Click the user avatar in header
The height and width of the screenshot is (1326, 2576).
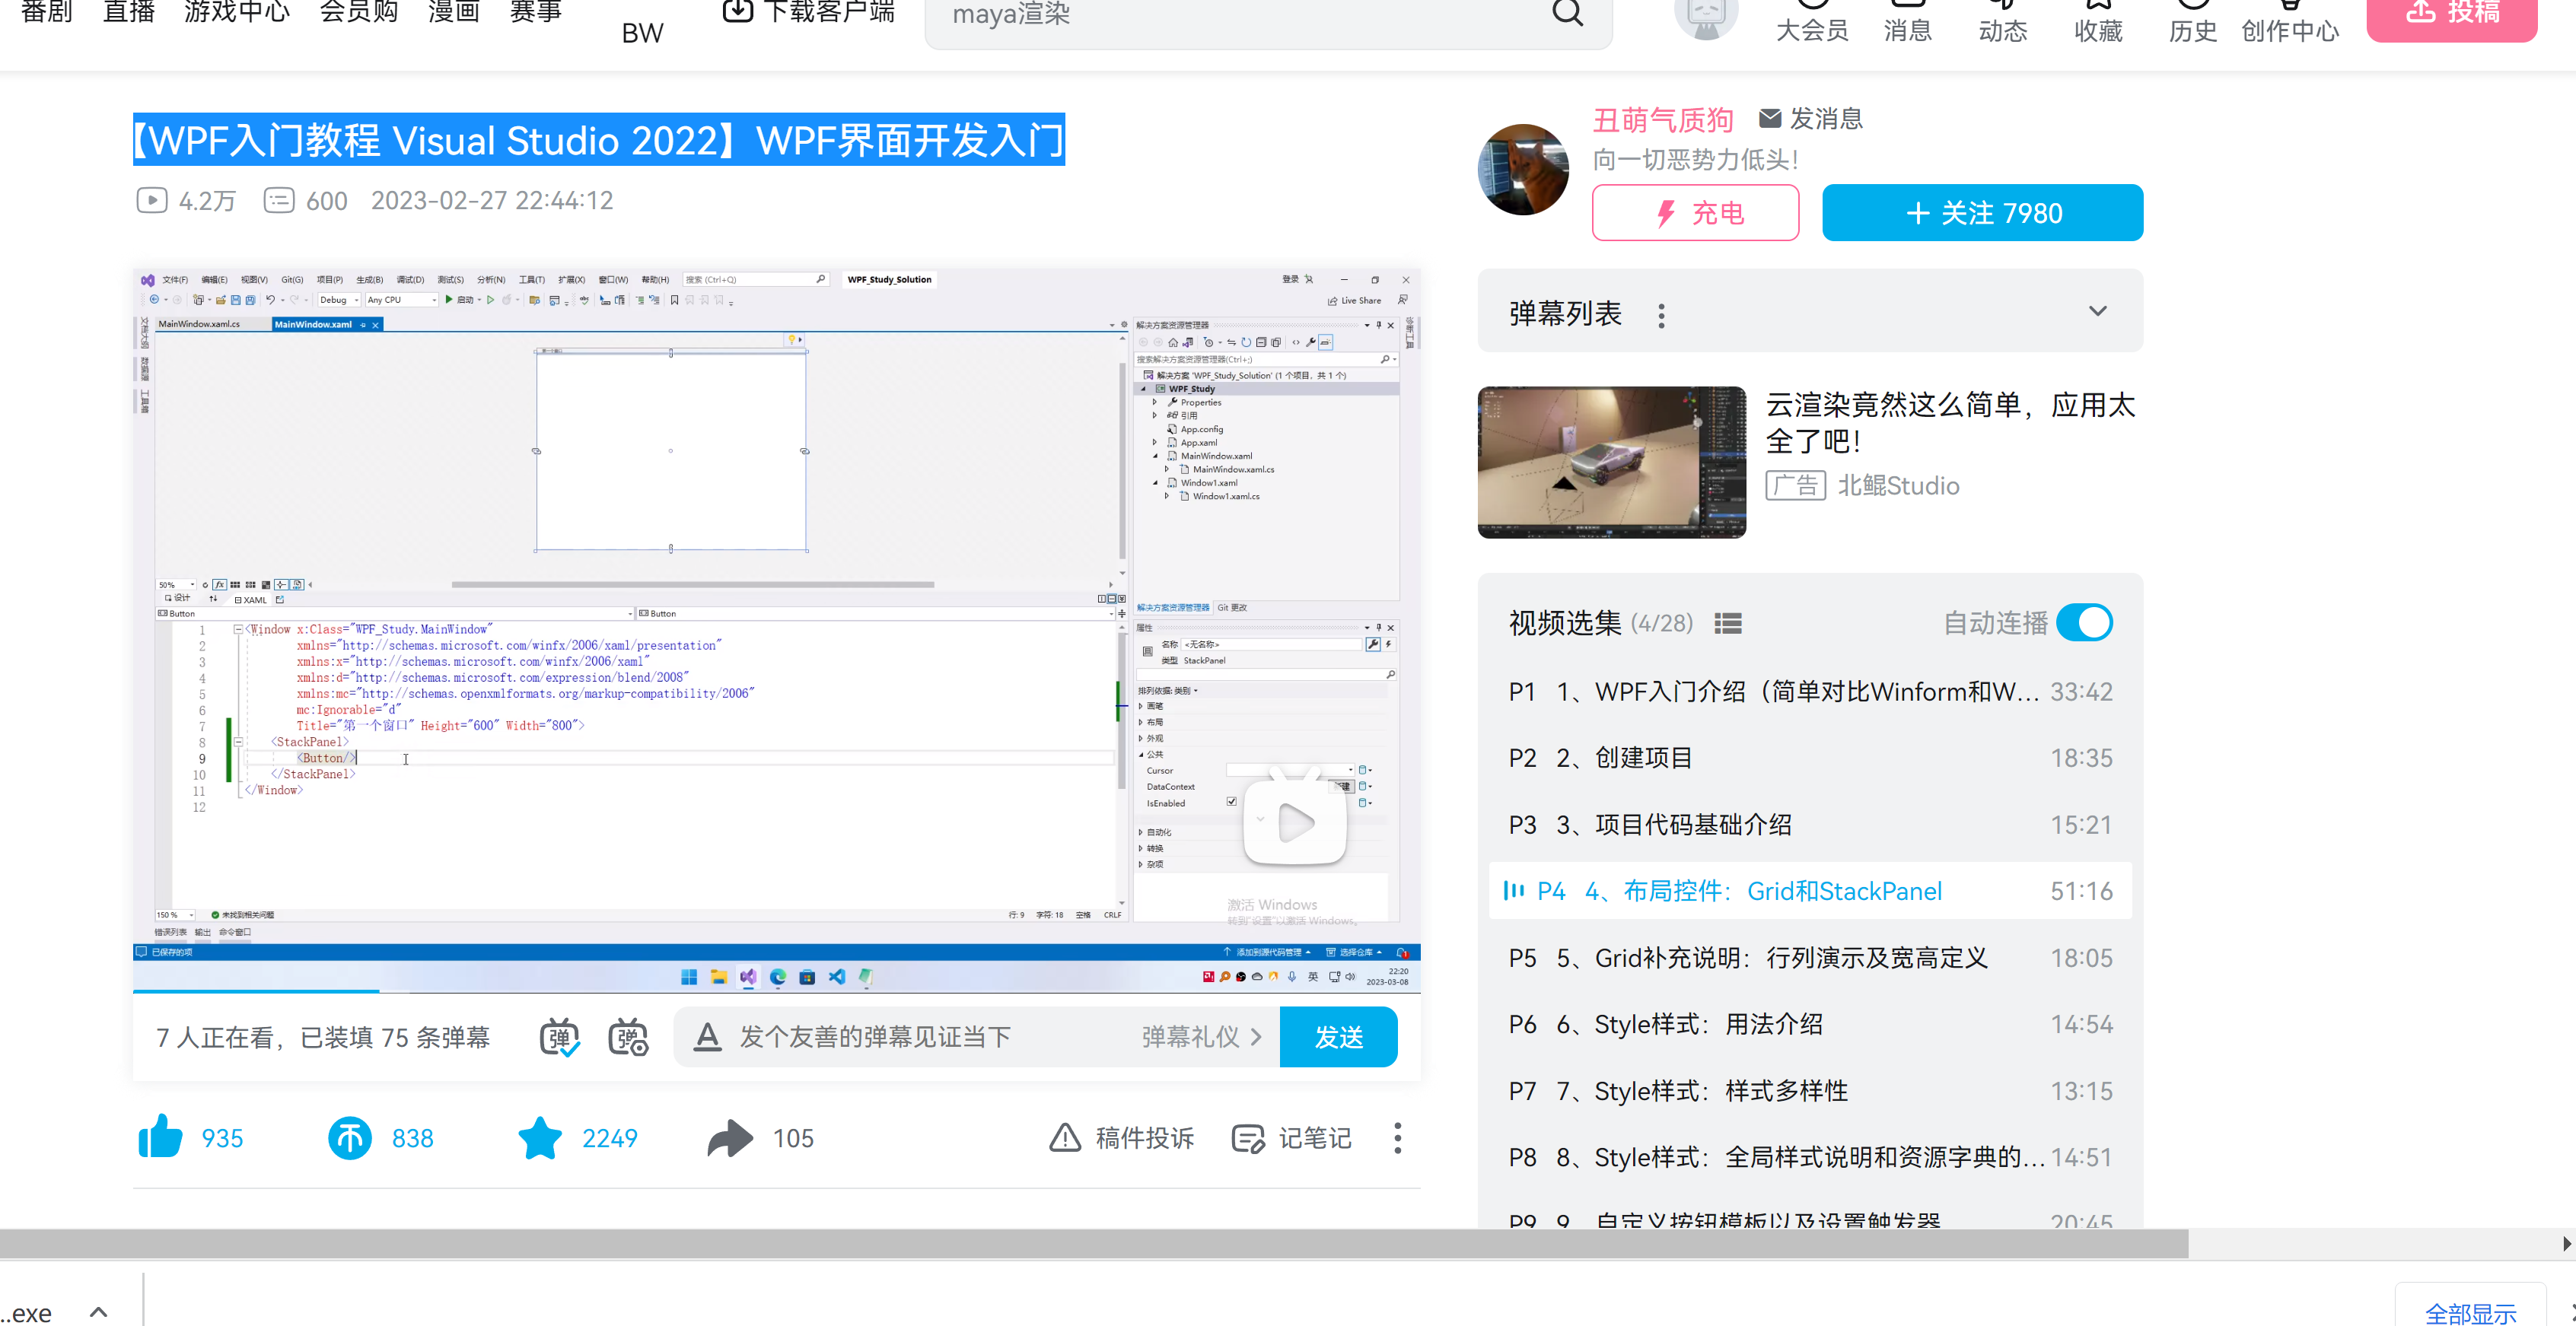(x=1706, y=15)
